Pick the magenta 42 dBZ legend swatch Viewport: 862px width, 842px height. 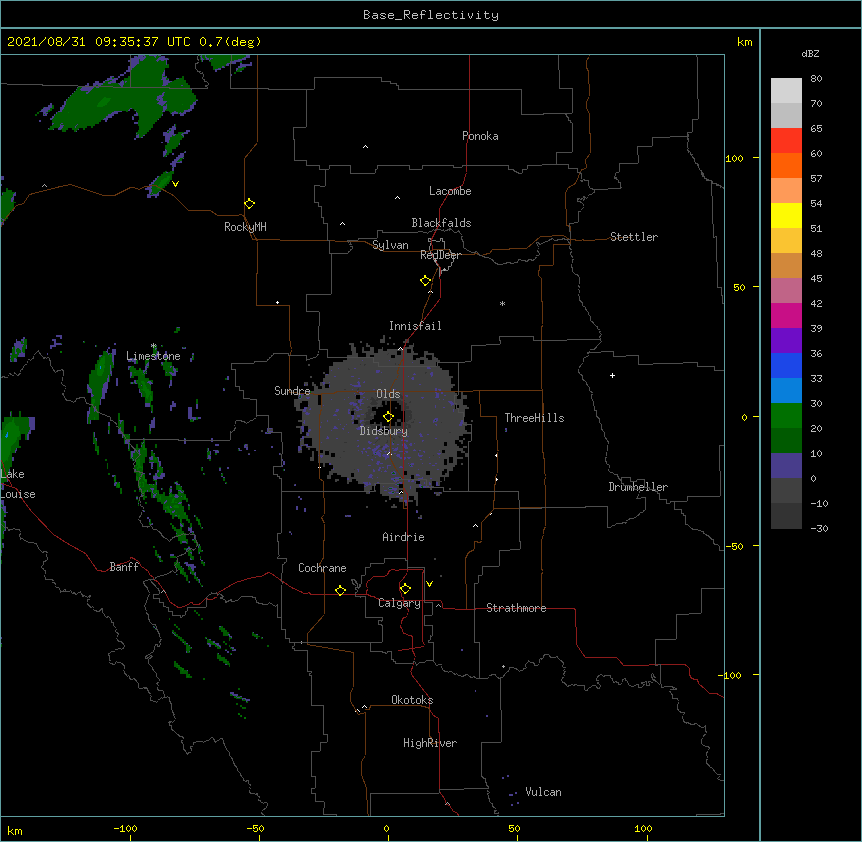click(786, 315)
